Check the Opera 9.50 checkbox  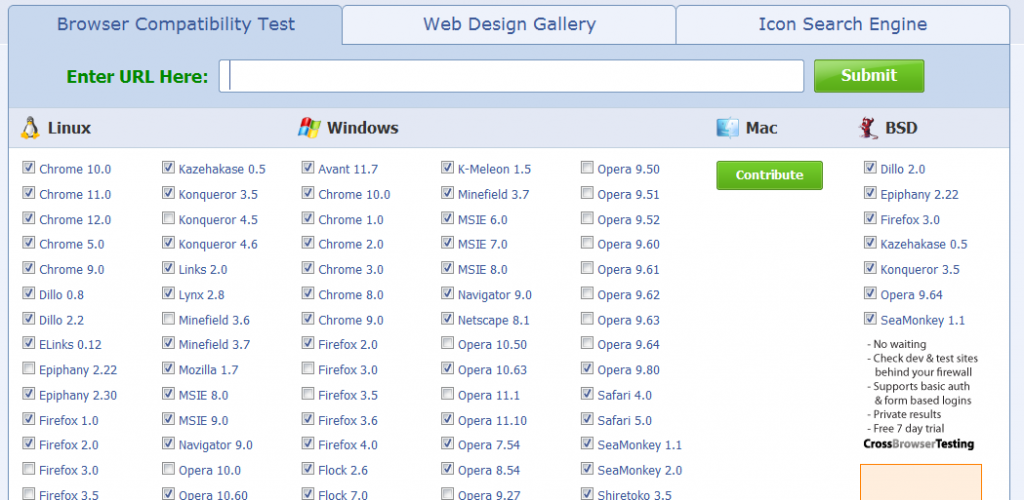click(x=587, y=168)
